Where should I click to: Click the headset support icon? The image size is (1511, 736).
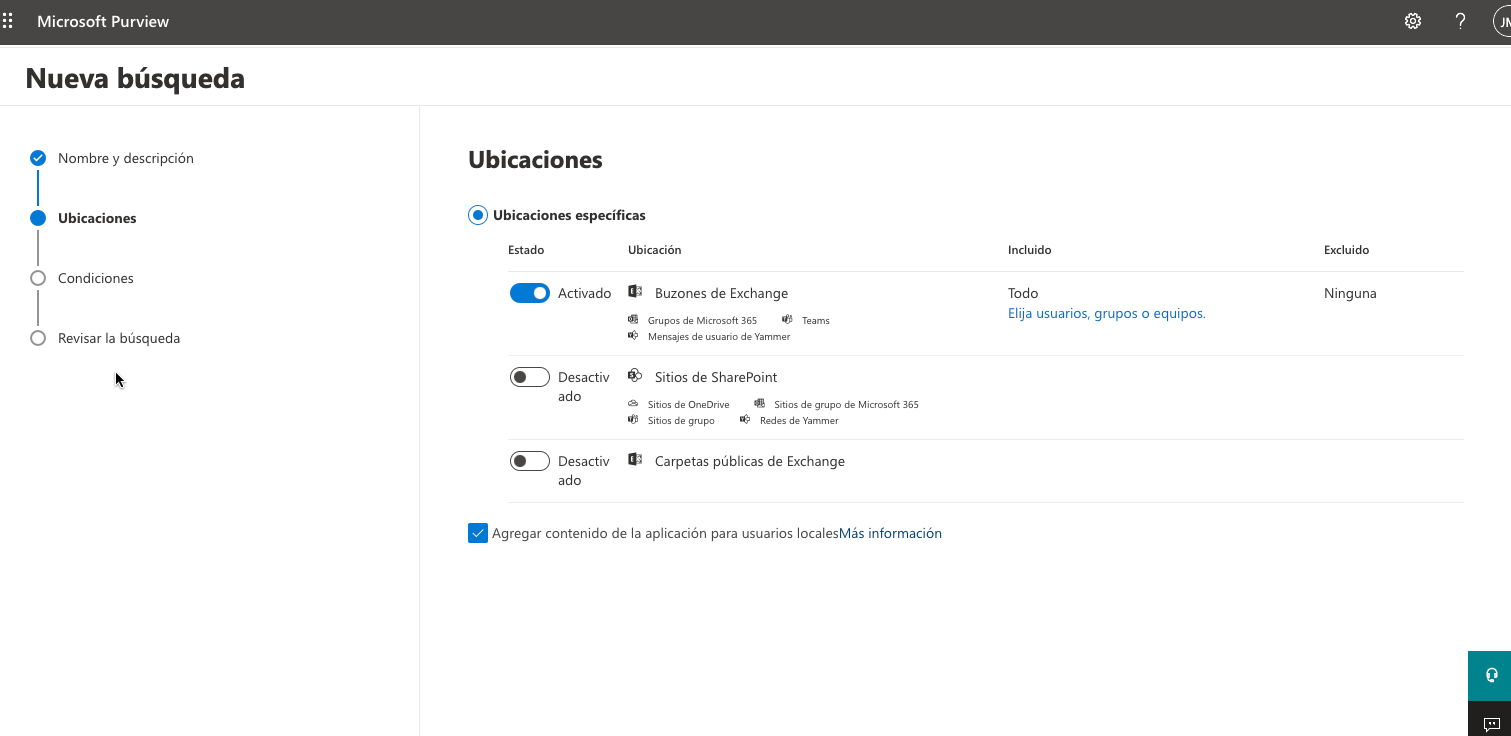point(1490,675)
